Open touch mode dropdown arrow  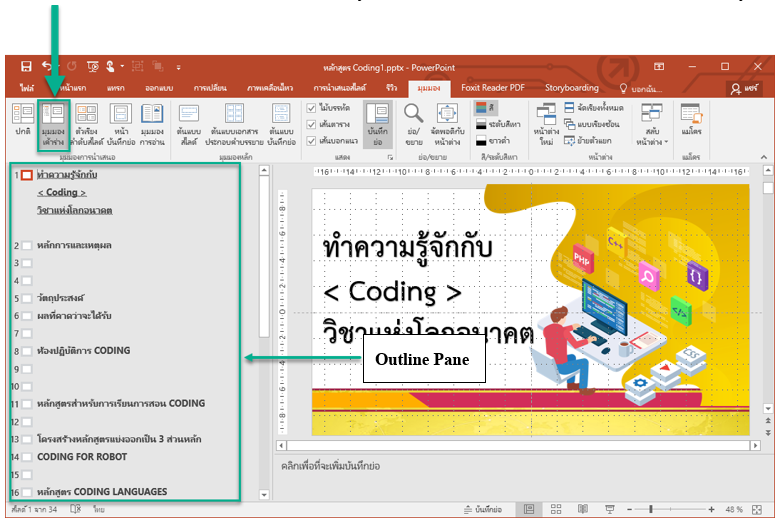point(122,66)
